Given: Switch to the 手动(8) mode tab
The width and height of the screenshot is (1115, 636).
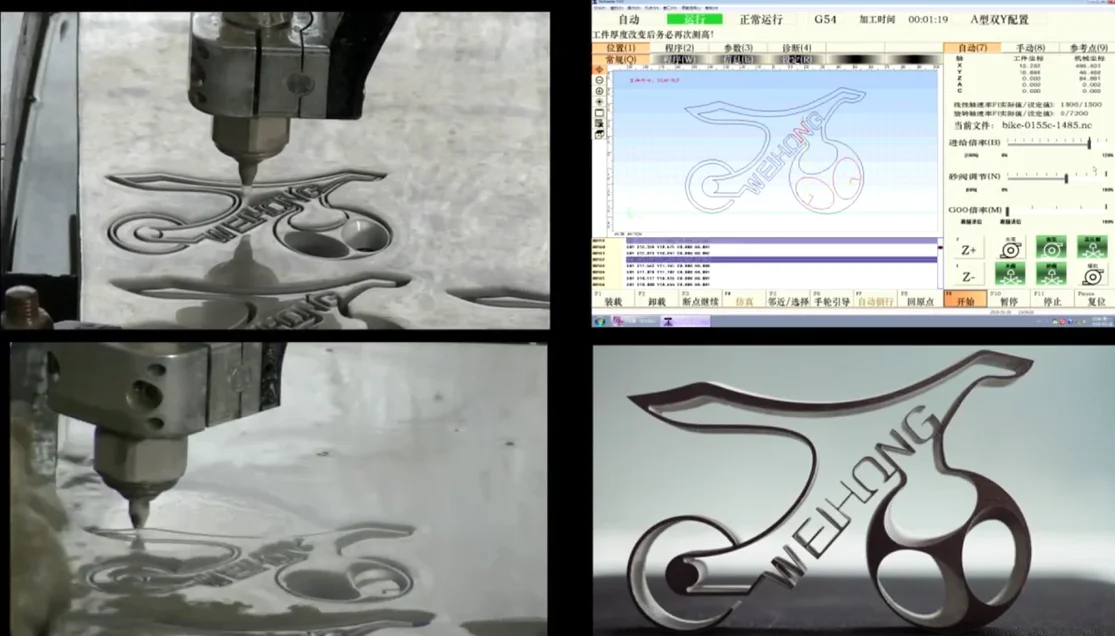Looking at the screenshot, I should point(1030,48).
